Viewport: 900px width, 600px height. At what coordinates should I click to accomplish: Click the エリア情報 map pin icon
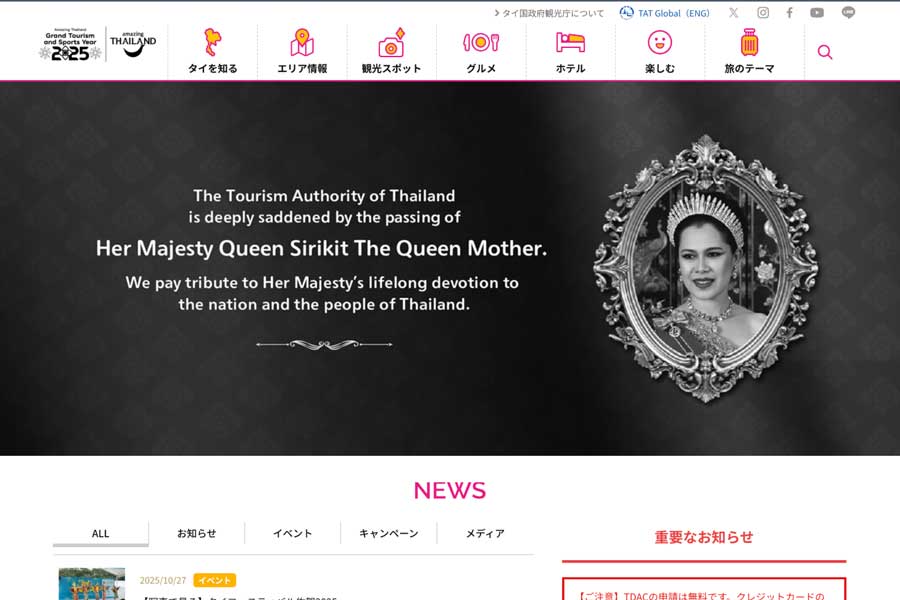tap(302, 42)
